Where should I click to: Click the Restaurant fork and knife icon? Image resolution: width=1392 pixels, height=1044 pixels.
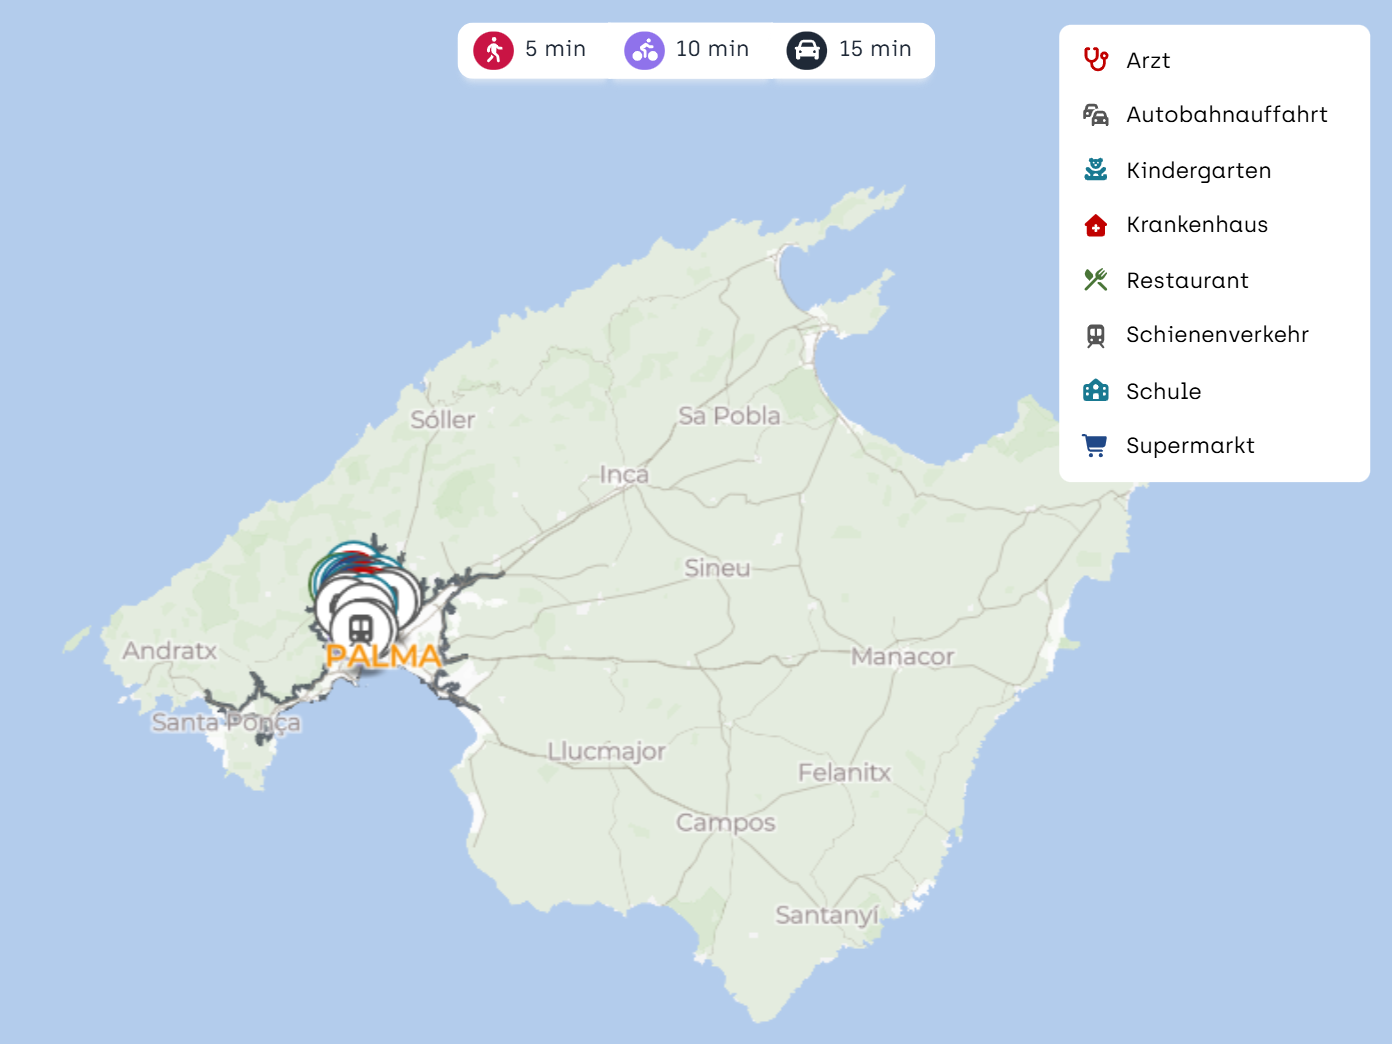point(1095,280)
